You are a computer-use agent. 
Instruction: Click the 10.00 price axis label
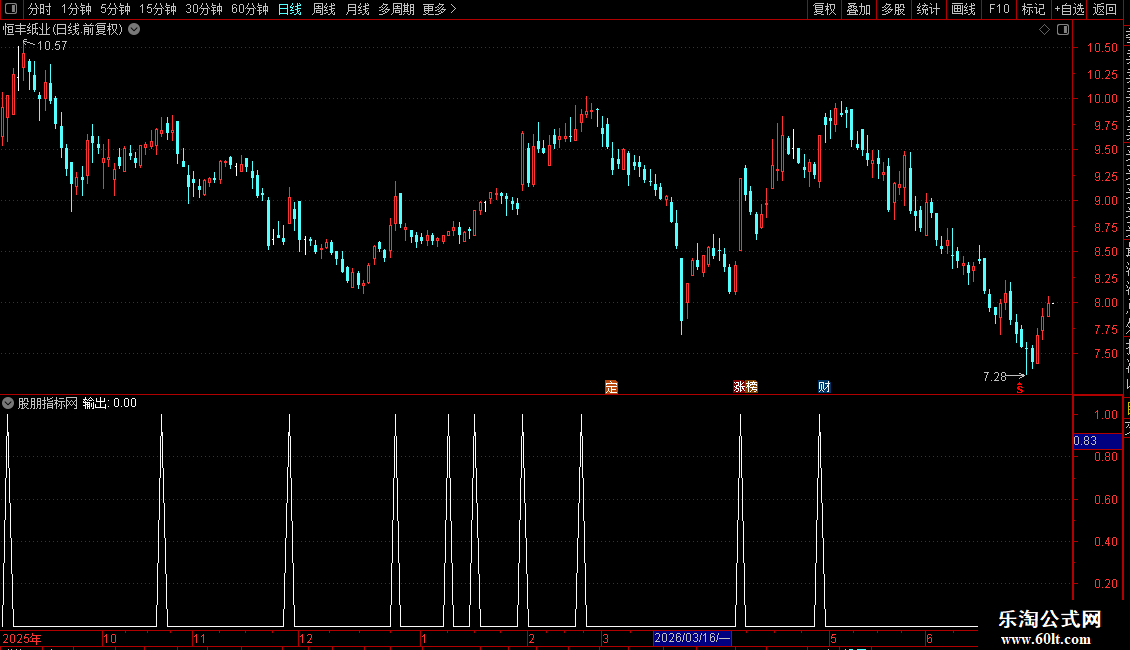coord(1102,99)
